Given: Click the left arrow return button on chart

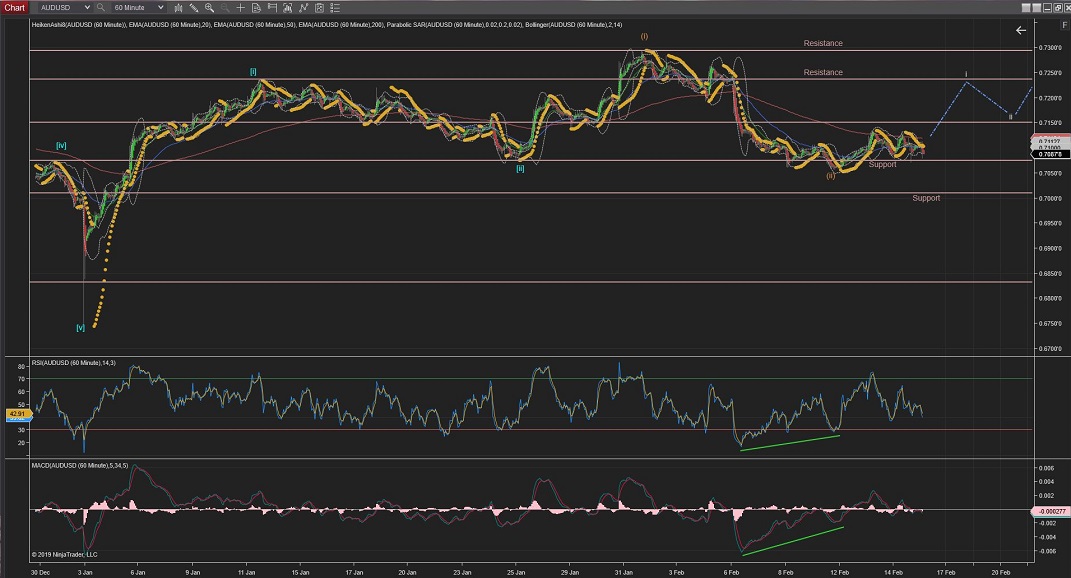Looking at the screenshot, I should click(x=1021, y=30).
